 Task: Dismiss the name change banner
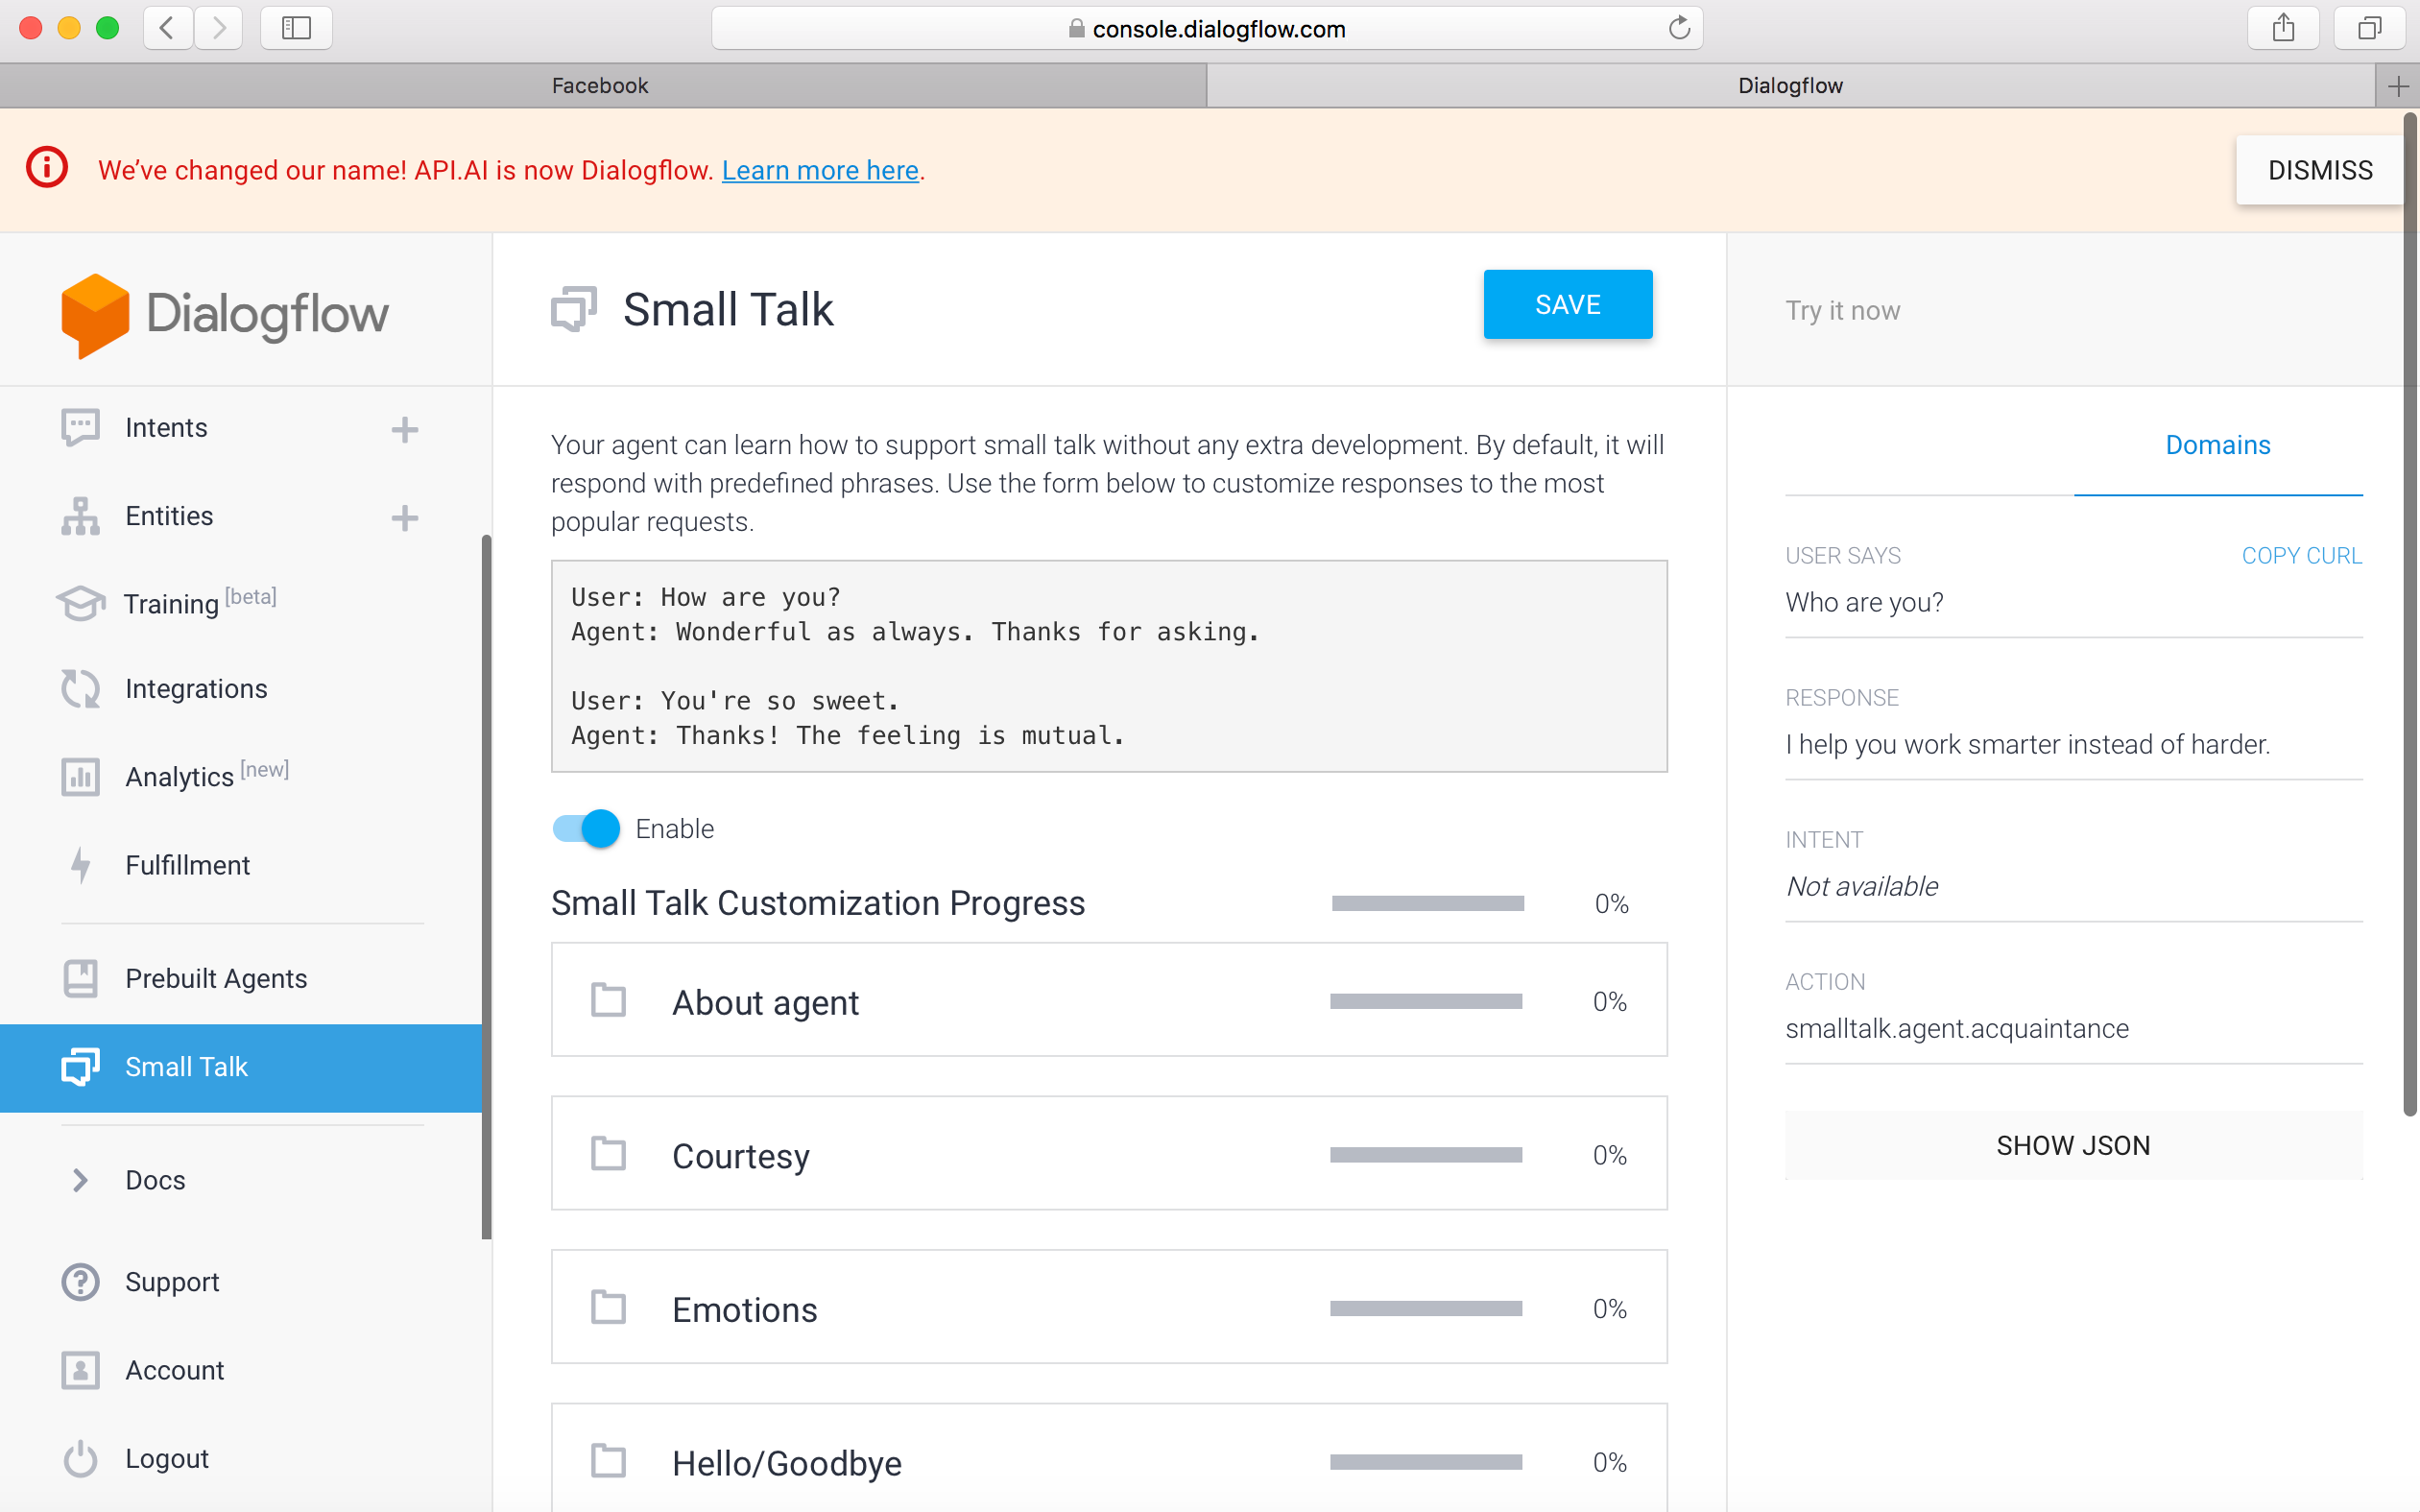point(2320,170)
